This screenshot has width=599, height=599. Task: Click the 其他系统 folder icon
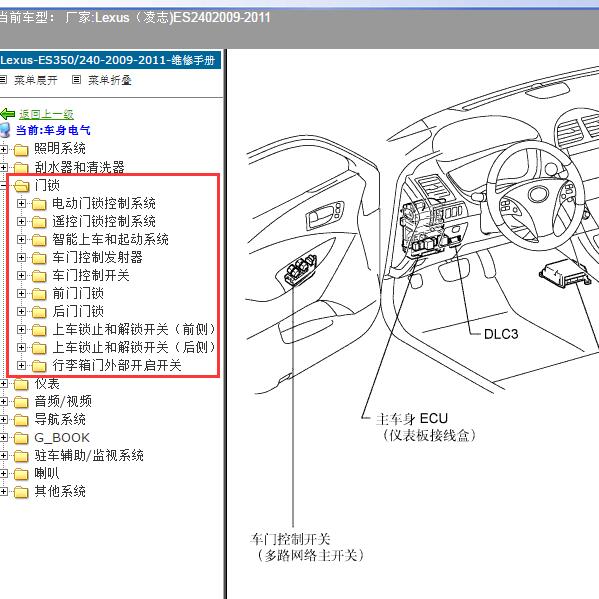(x=21, y=492)
